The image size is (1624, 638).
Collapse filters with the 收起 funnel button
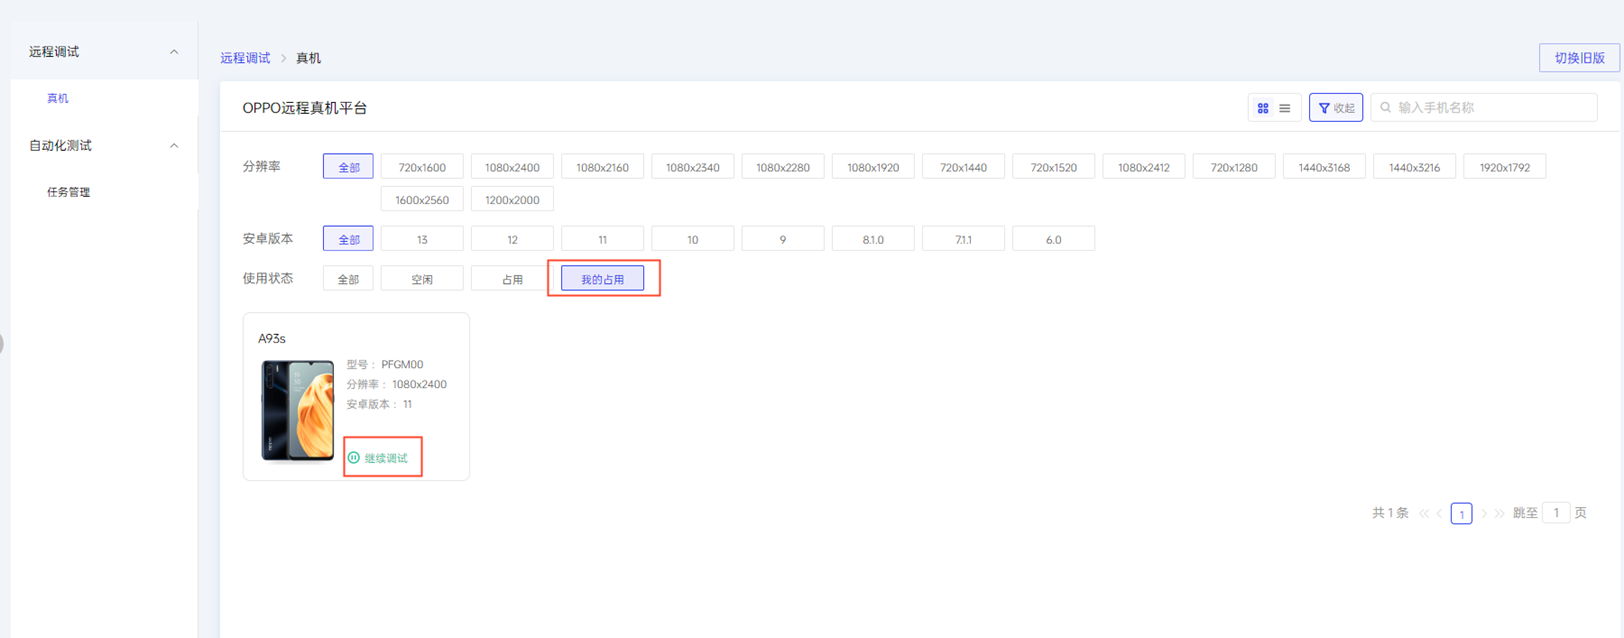pos(1336,108)
